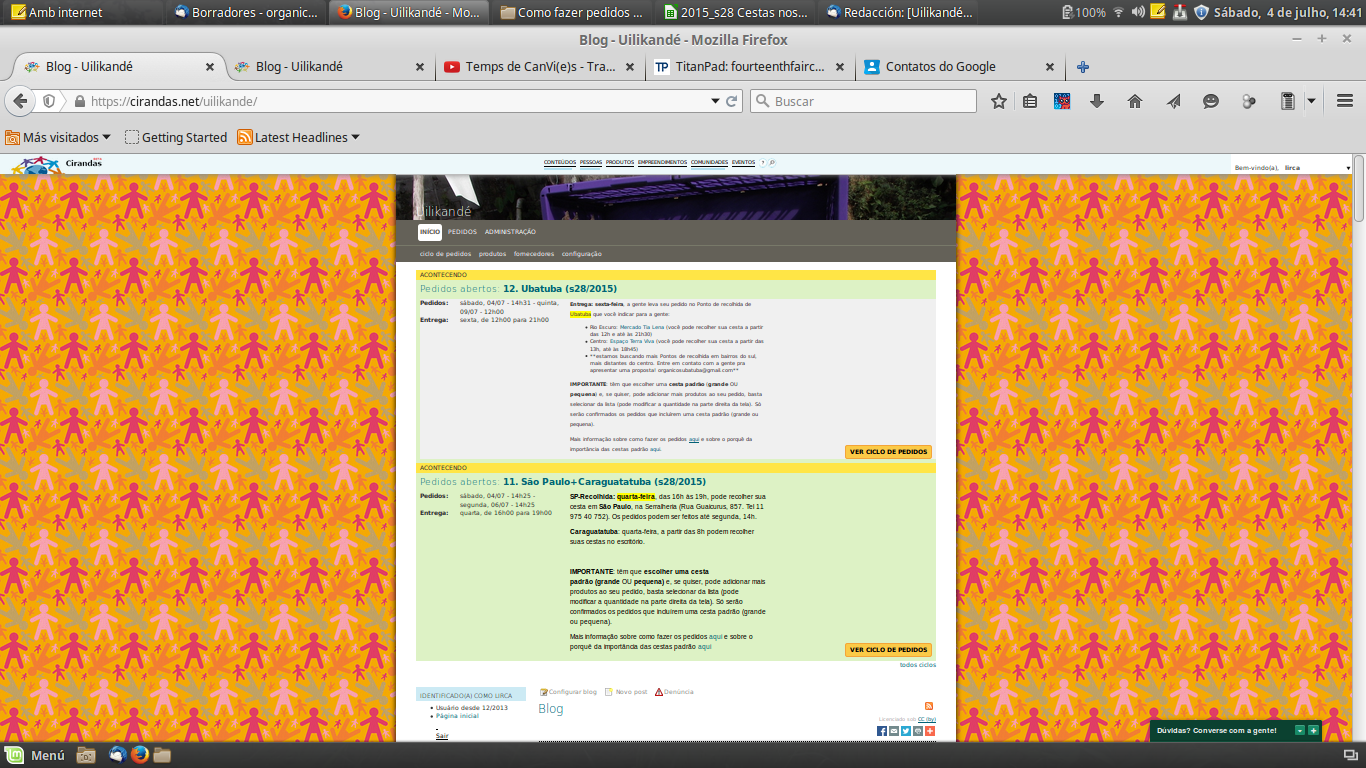Viewport: 1366px width, 768px height.
Task: Open the bookmarks list icon
Action: point(1030,101)
